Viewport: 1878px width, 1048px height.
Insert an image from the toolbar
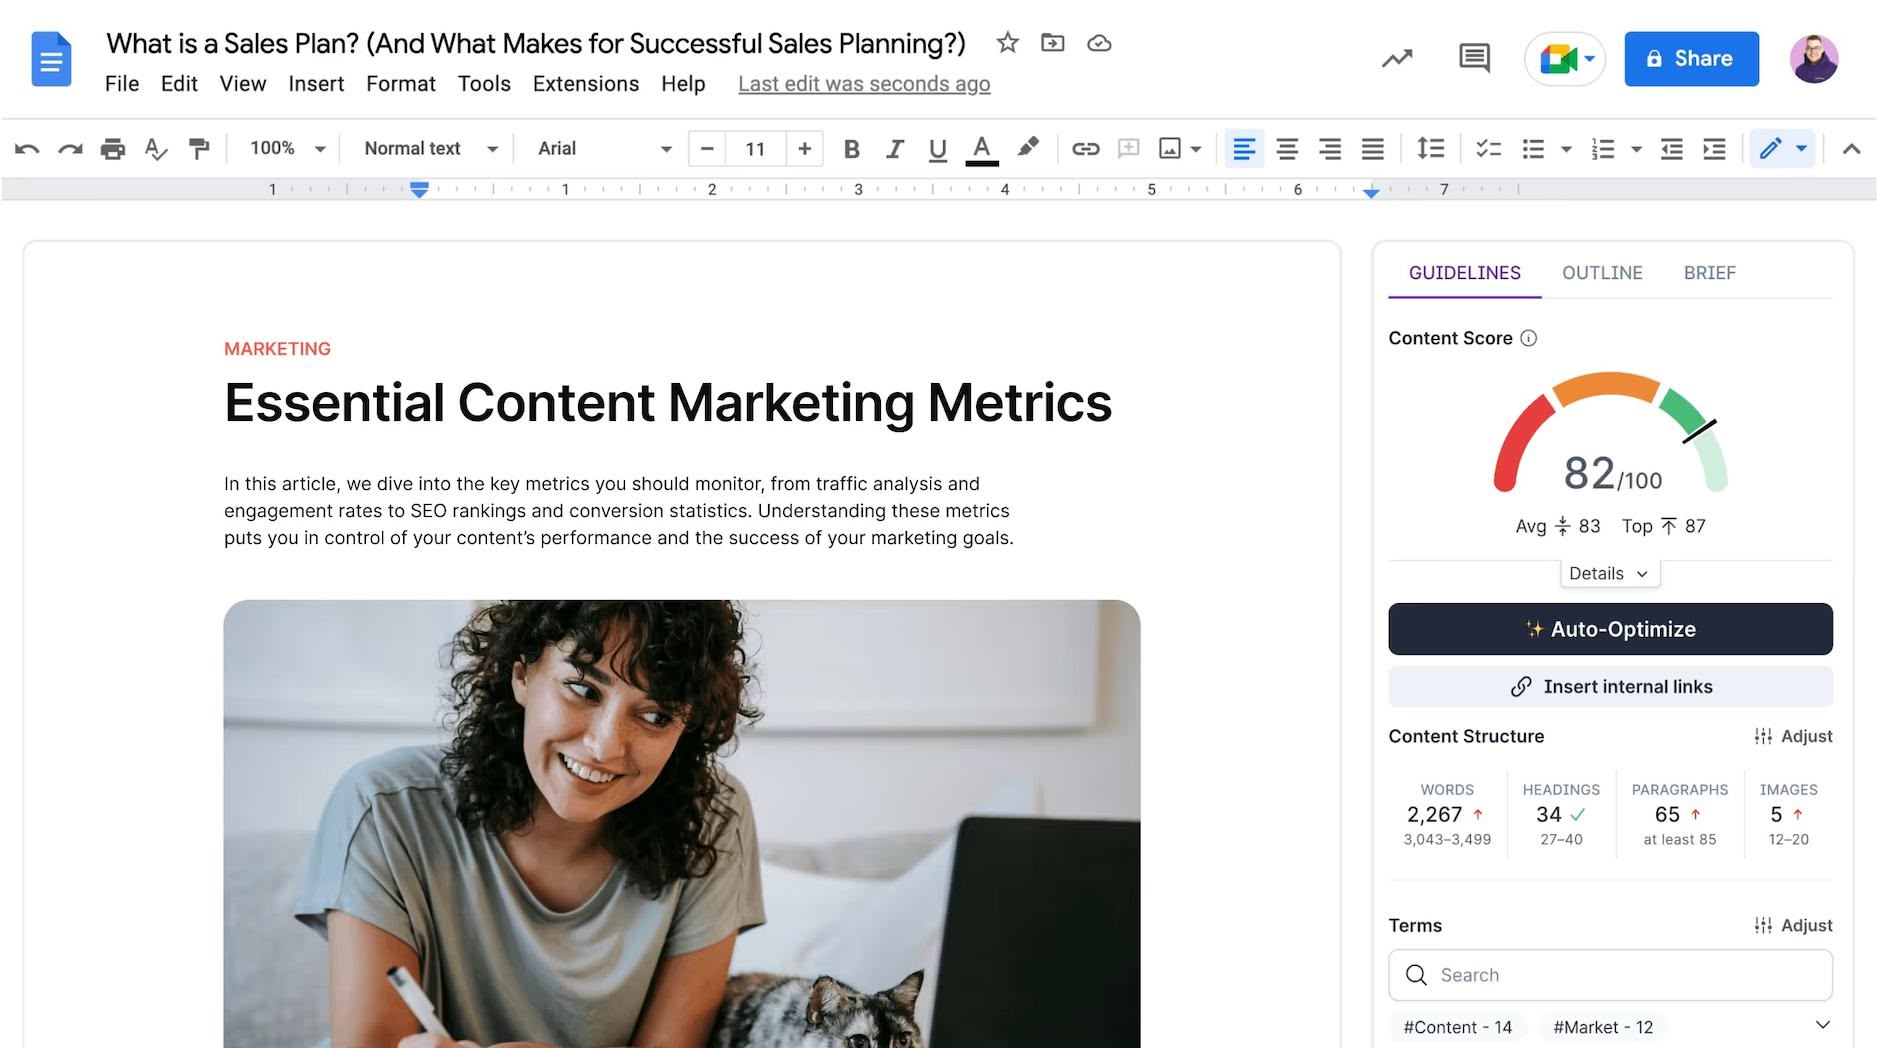click(x=1171, y=148)
